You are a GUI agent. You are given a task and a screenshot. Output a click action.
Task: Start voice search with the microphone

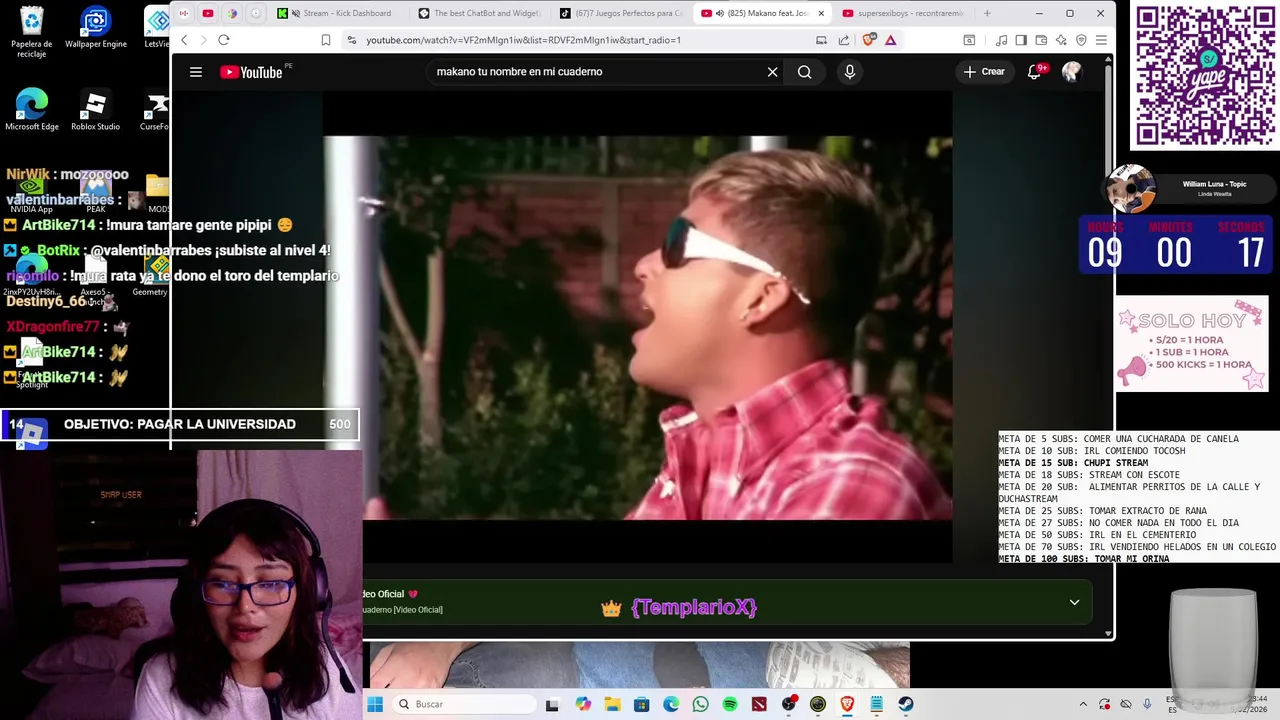pos(850,72)
